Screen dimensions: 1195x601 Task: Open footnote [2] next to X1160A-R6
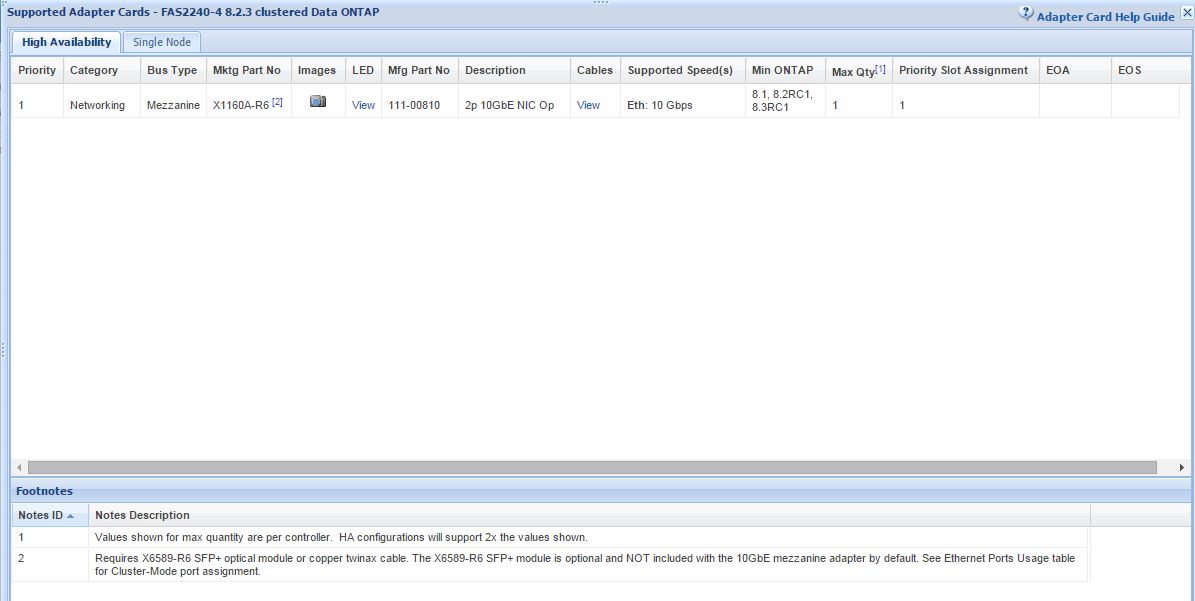click(277, 101)
